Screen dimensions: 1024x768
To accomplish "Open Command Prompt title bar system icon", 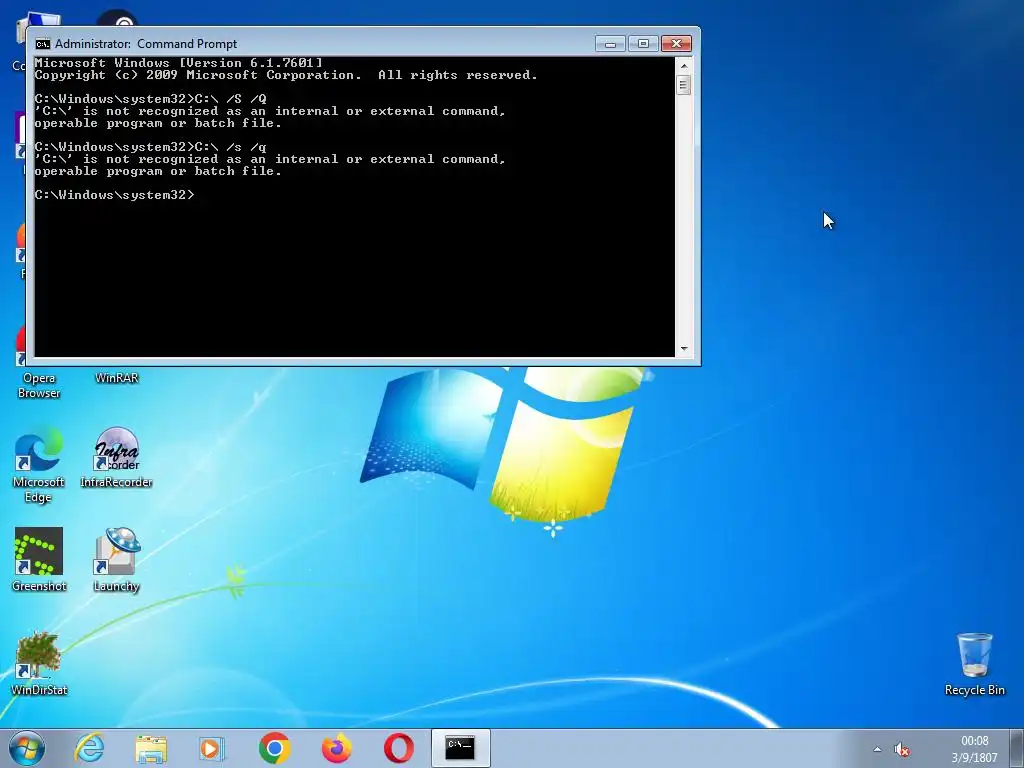I will [x=43, y=44].
